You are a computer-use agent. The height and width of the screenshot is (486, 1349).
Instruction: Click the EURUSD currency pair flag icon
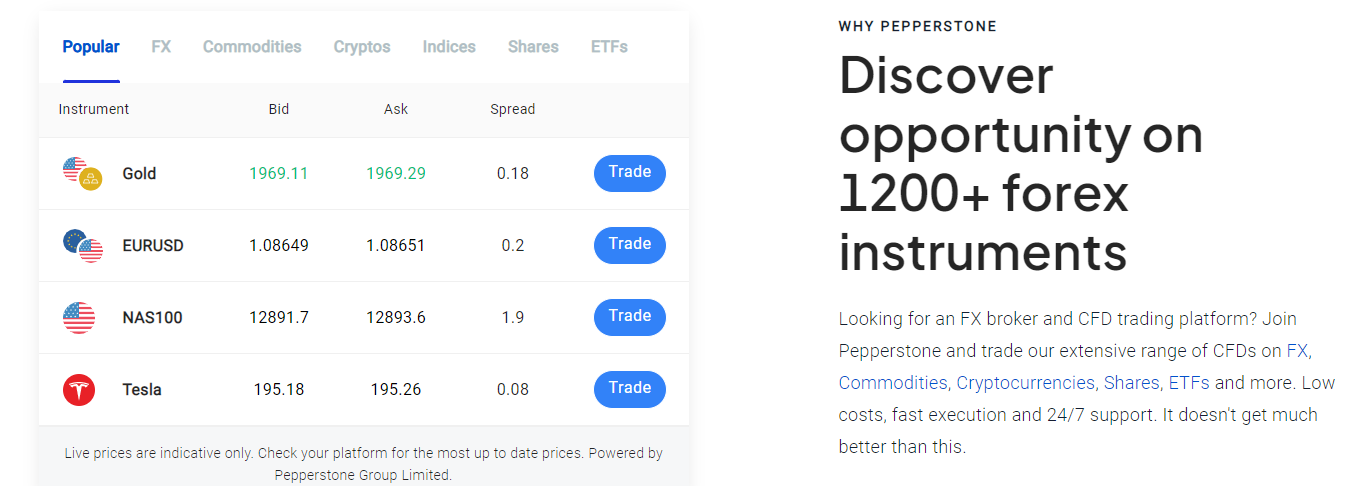(x=83, y=246)
